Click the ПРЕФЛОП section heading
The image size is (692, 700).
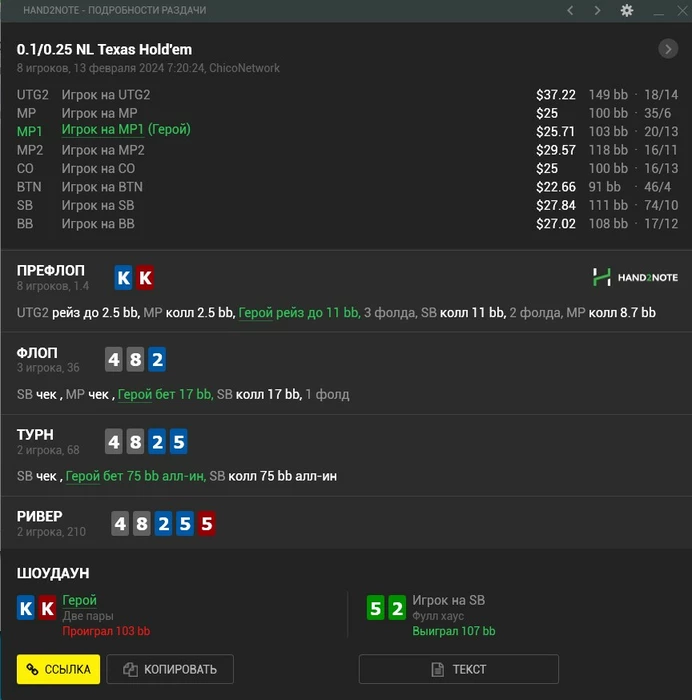(50, 271)
